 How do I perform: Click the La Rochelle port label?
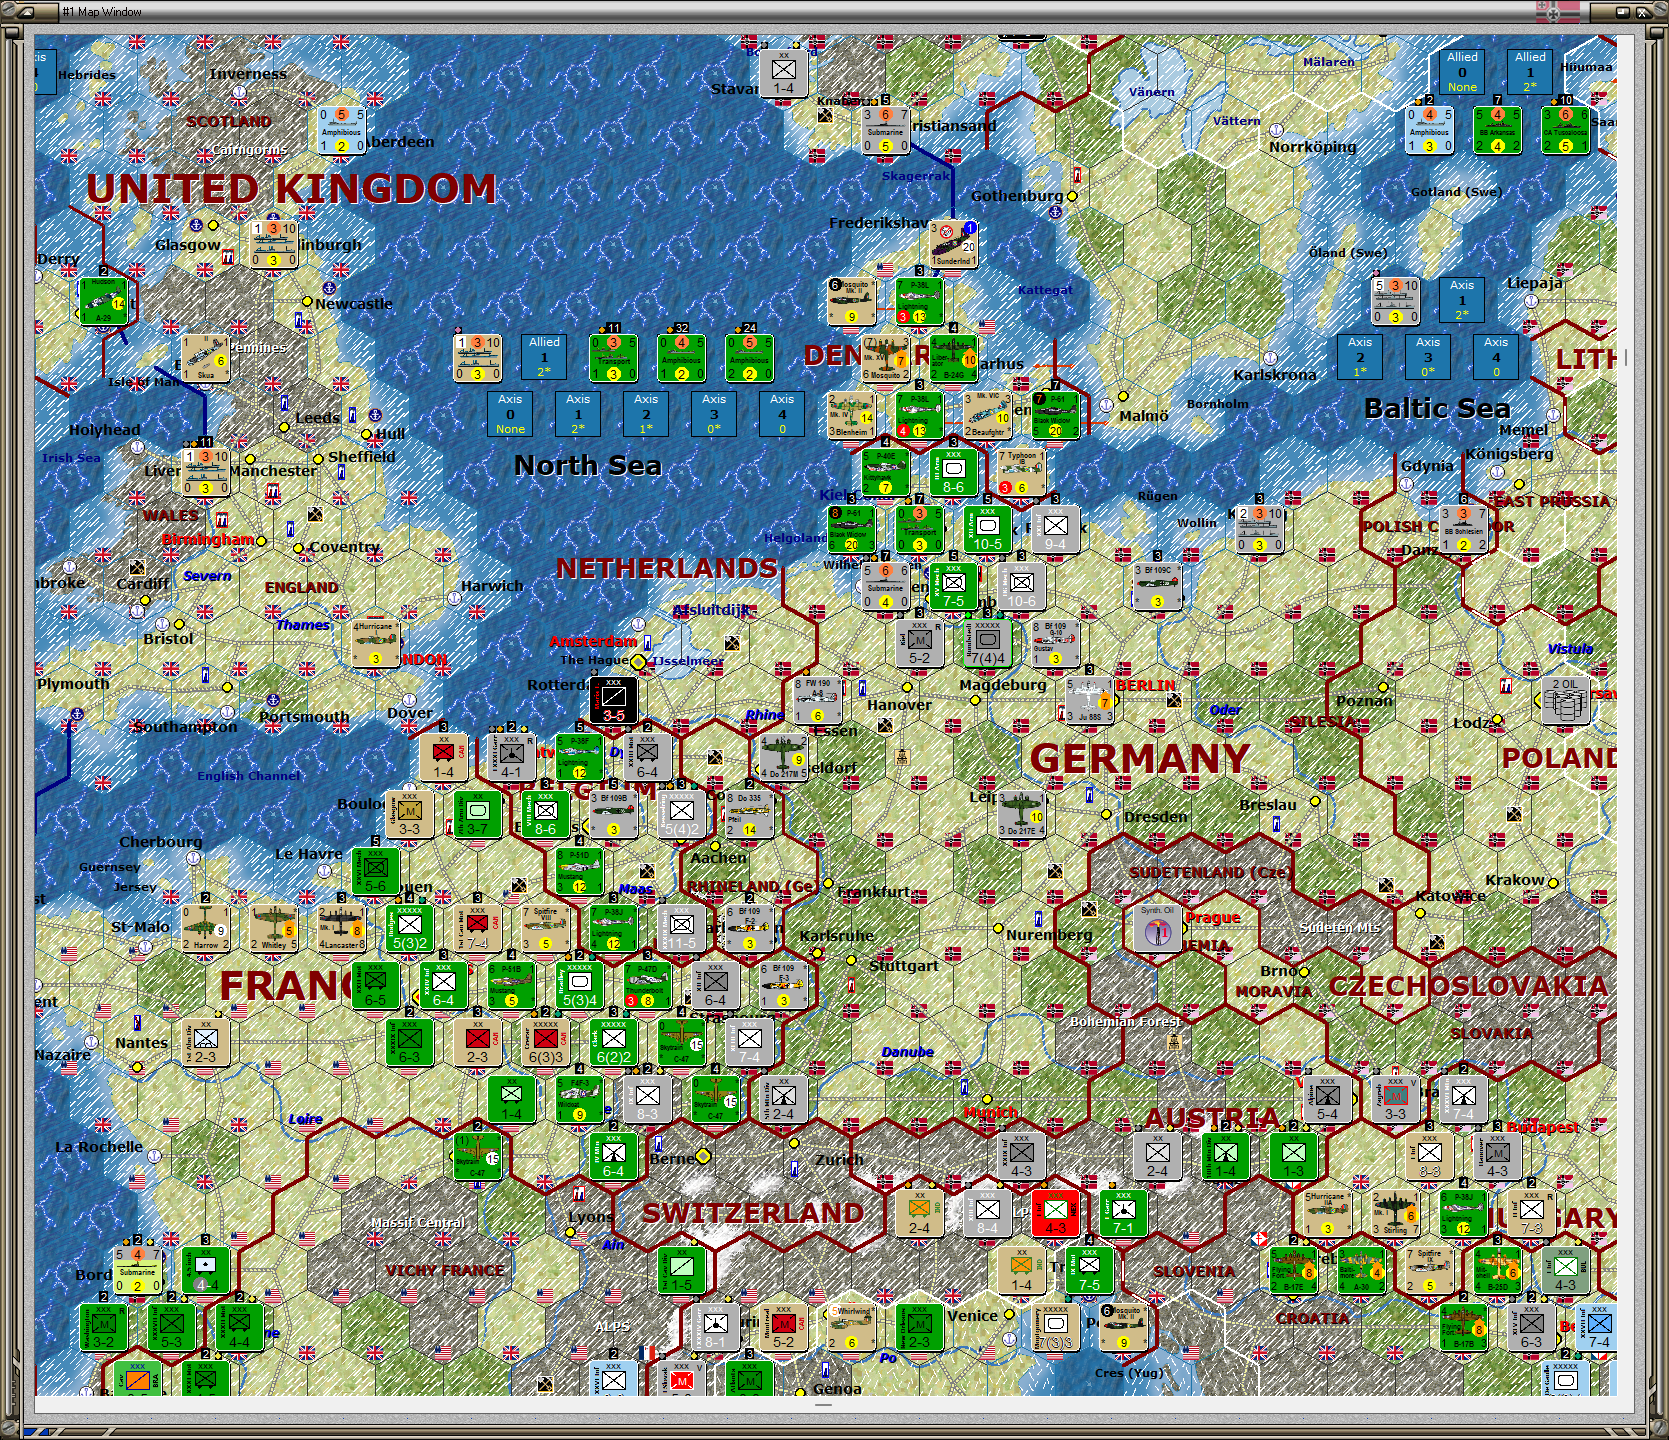coord(99,1147)
